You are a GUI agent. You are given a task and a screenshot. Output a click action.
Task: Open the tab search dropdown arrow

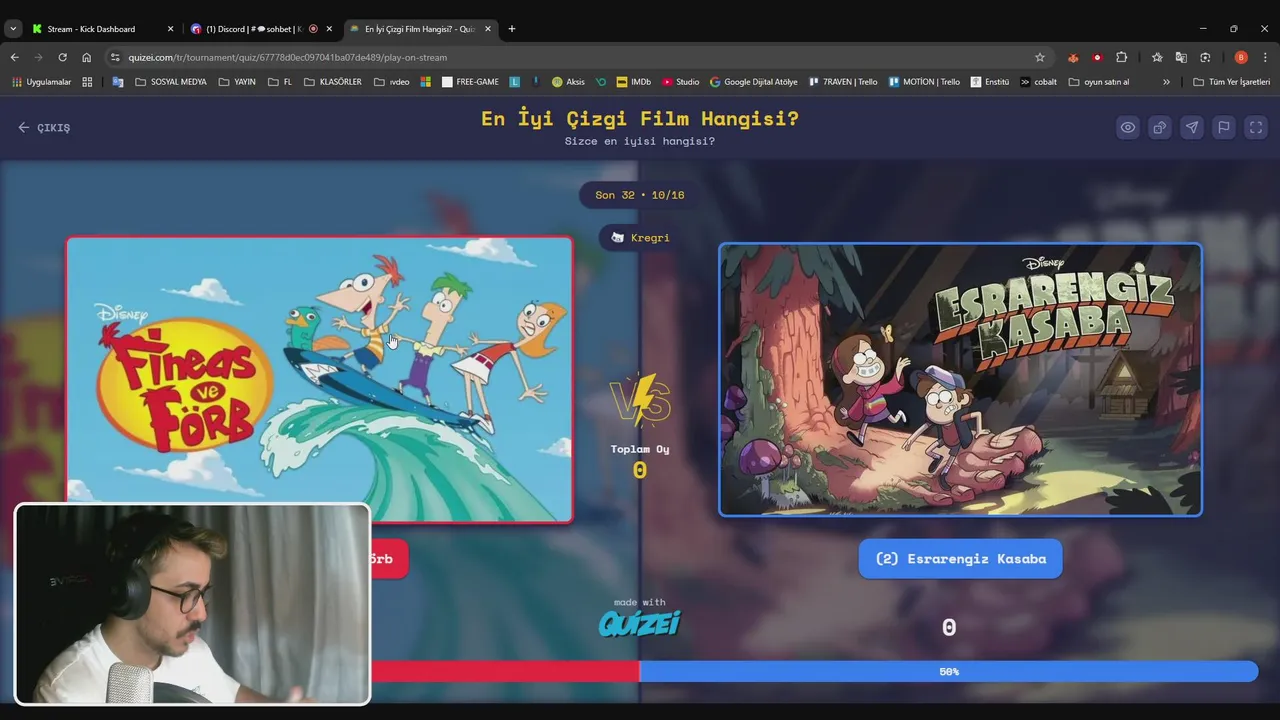12,29
